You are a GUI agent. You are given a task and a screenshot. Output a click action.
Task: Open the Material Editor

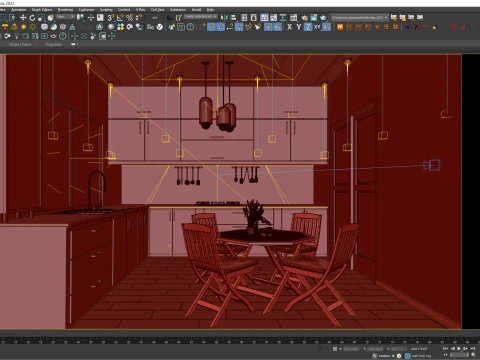293,17
